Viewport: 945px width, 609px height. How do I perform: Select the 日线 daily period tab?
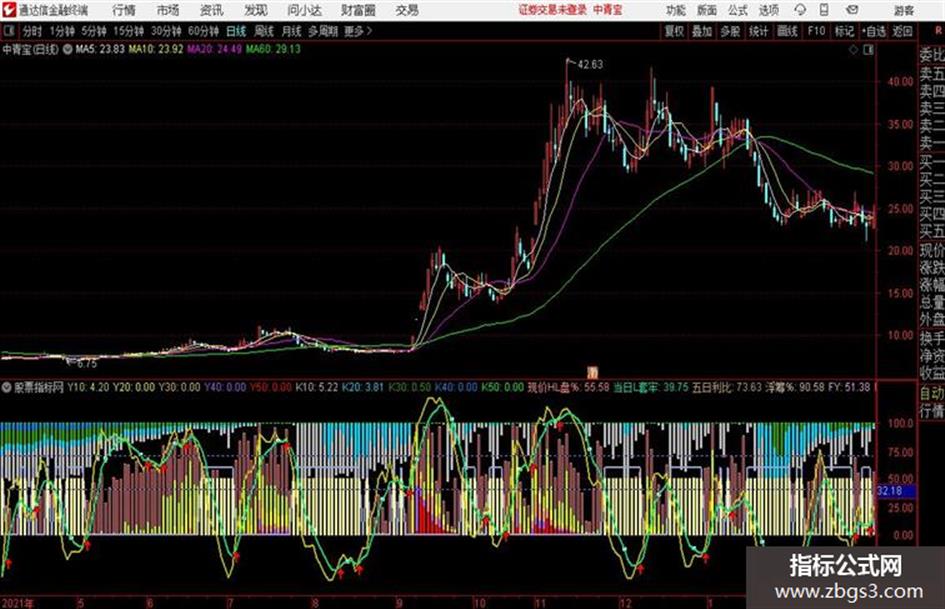click(x=236, y=31)
